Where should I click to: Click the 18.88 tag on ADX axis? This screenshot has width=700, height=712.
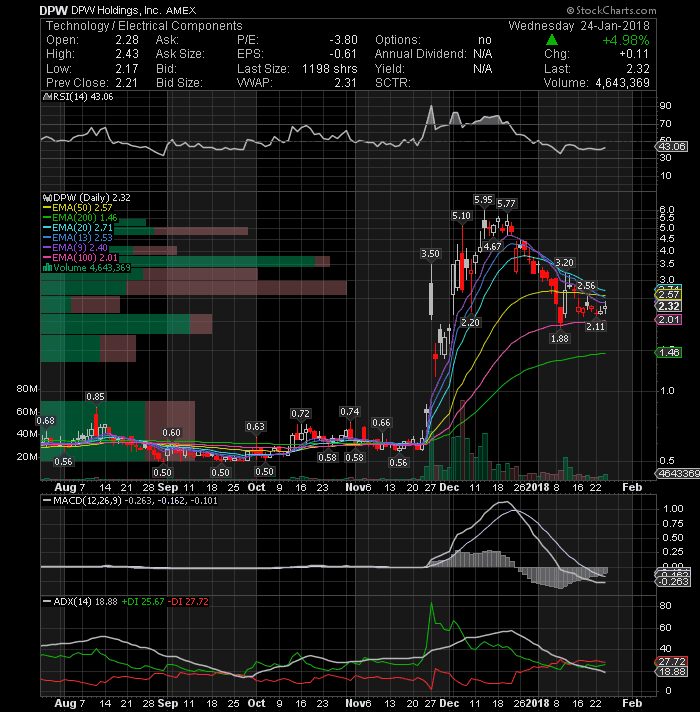tap(671, 672)
